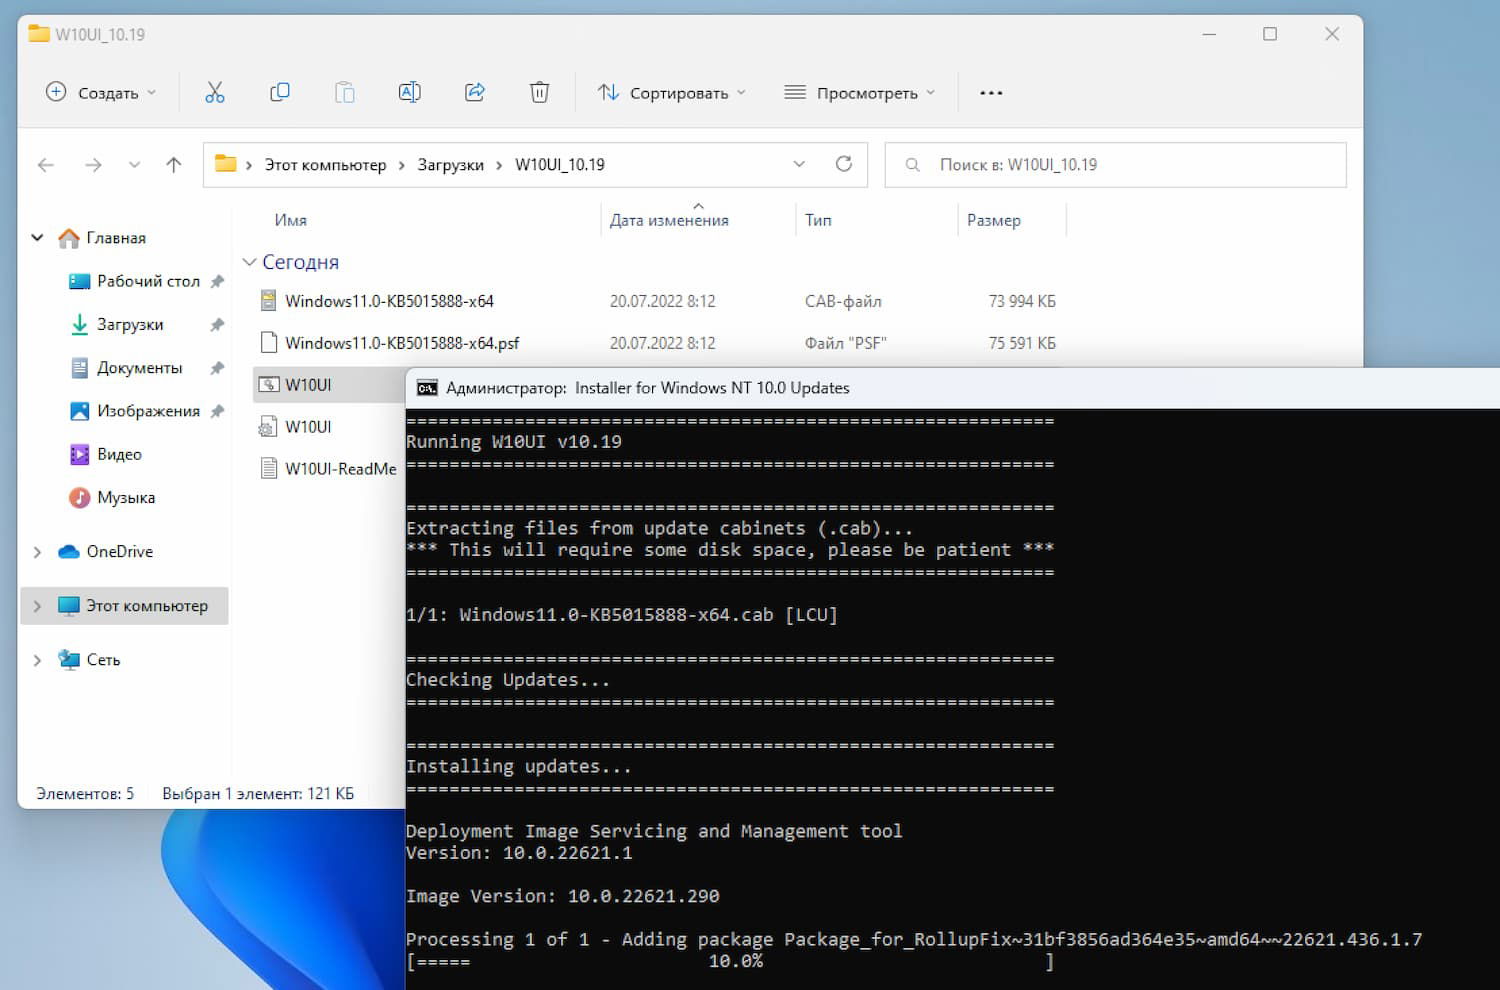Sort by the Тип column header

click(818, 220)
